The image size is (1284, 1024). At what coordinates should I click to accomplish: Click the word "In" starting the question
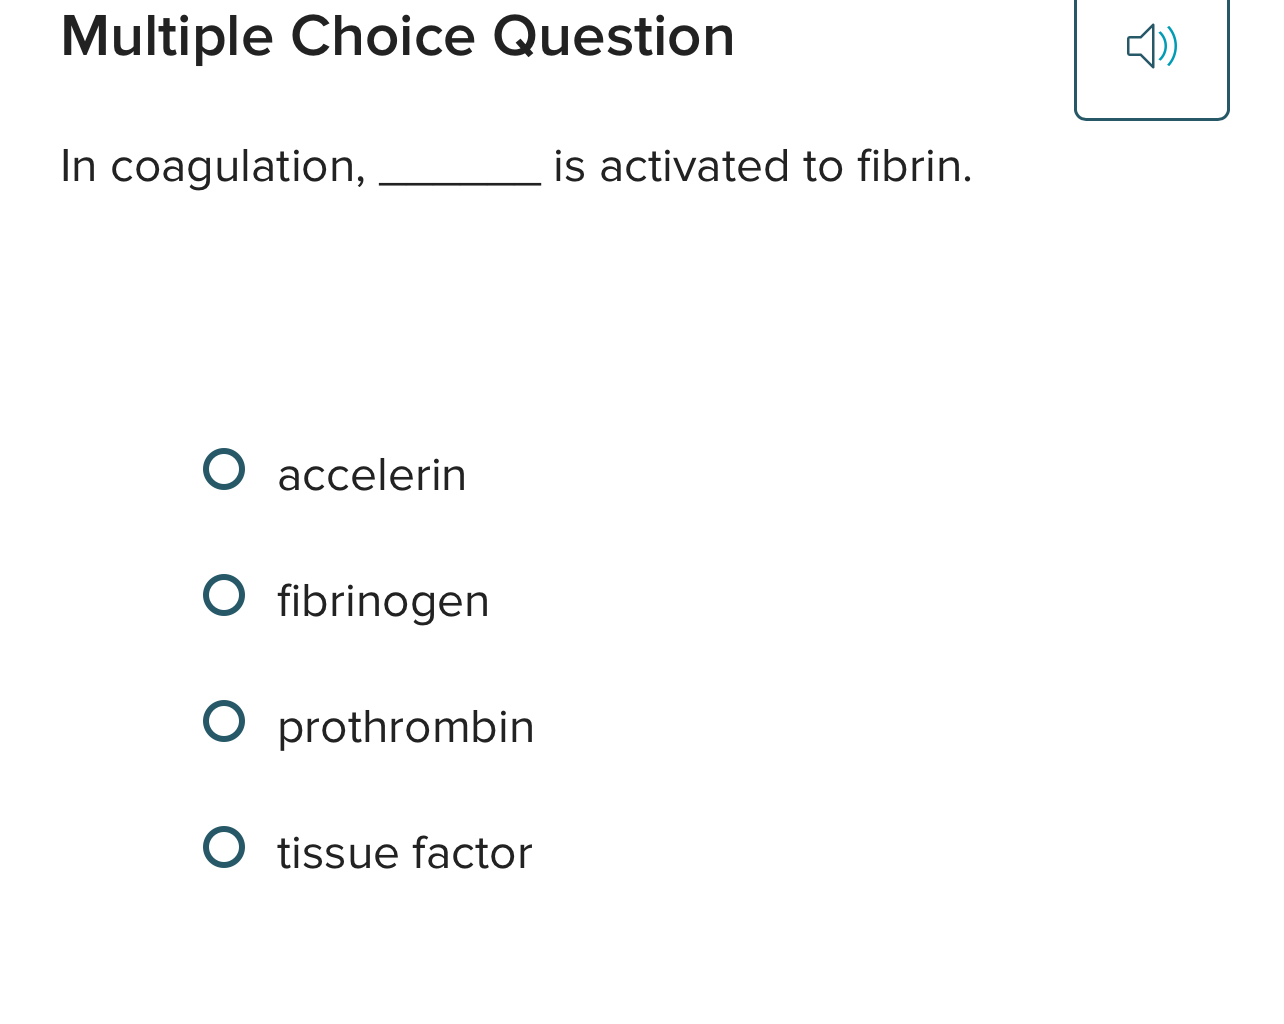tap(78, 166)
